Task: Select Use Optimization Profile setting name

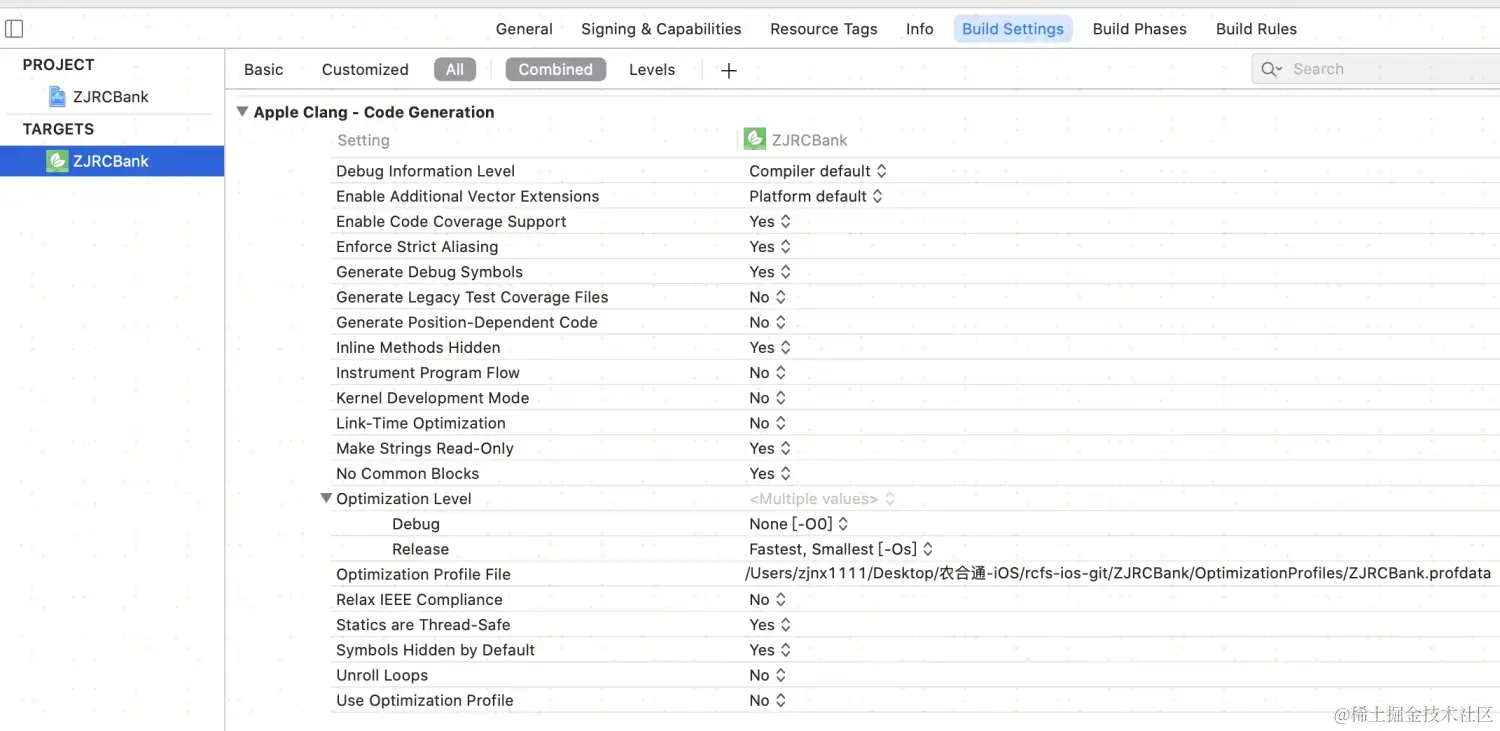Action: pyautogui.click(x=425, y=701)
